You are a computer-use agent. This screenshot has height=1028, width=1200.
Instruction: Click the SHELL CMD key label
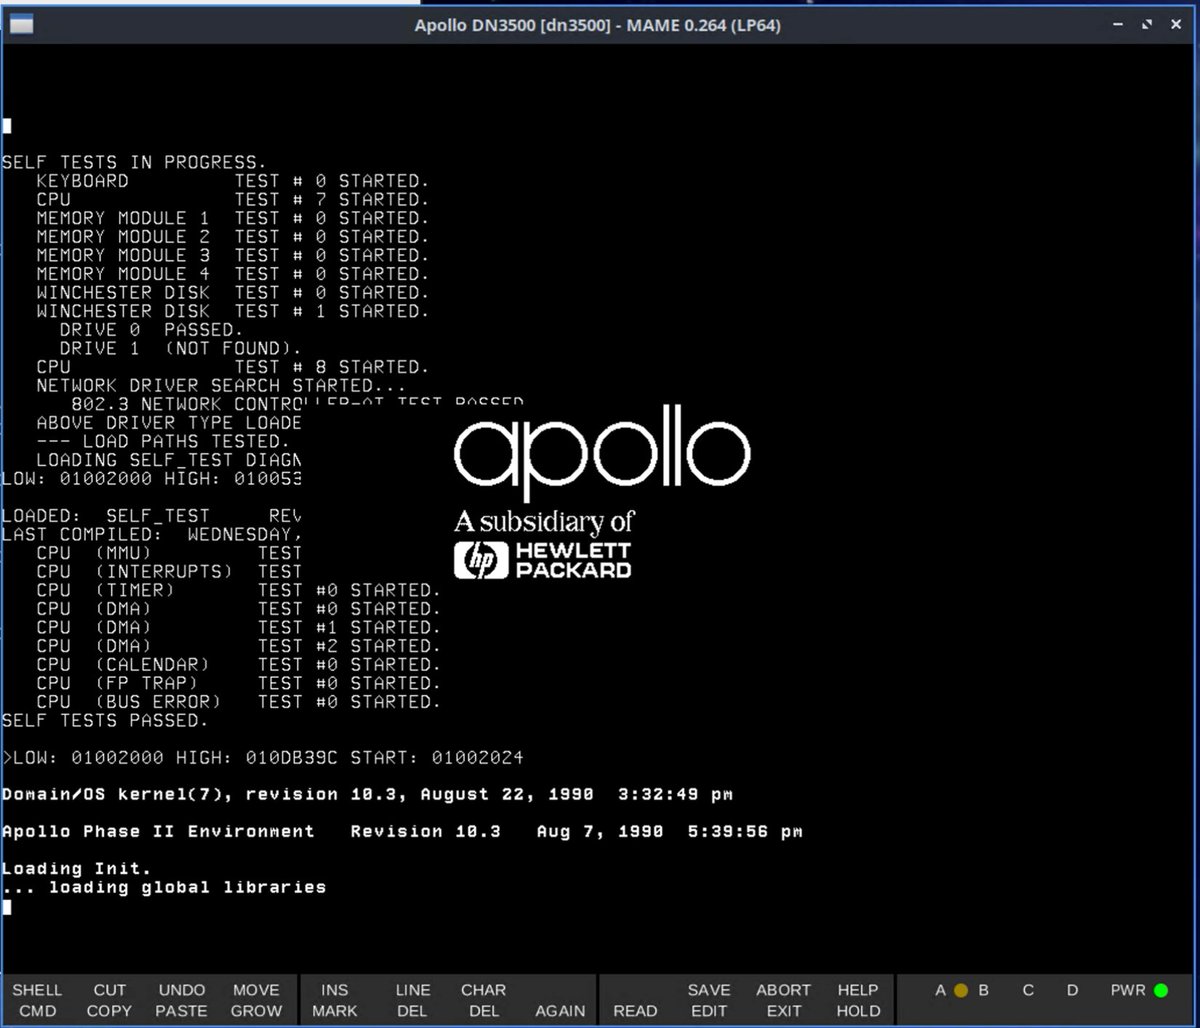point(37,1000)
